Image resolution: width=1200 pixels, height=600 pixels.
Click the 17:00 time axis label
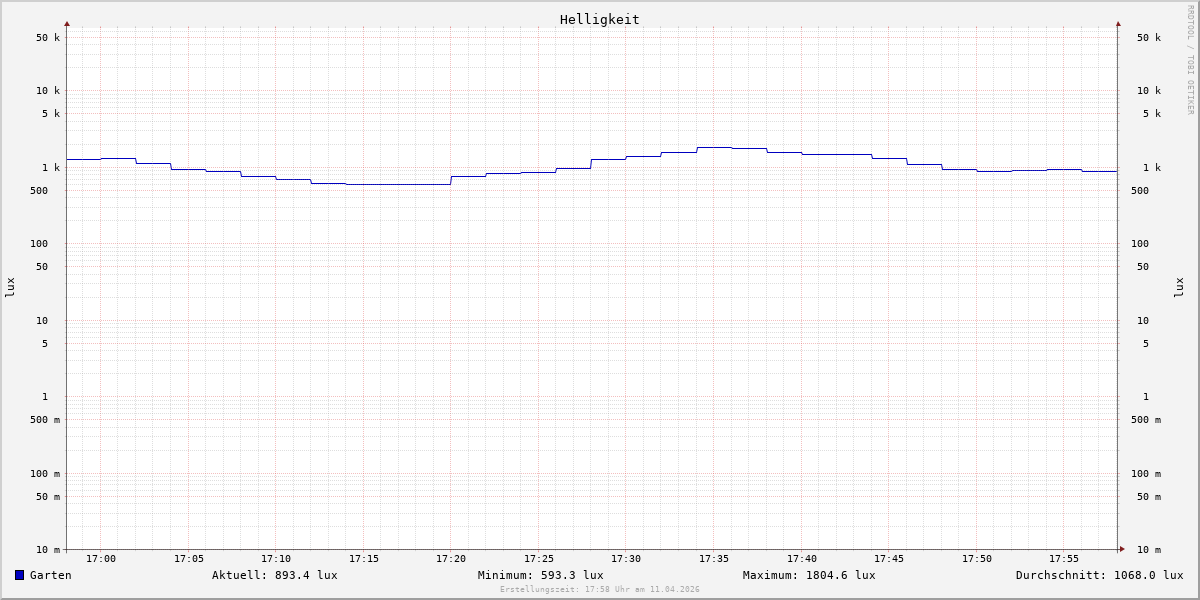(x=101, y=559)
